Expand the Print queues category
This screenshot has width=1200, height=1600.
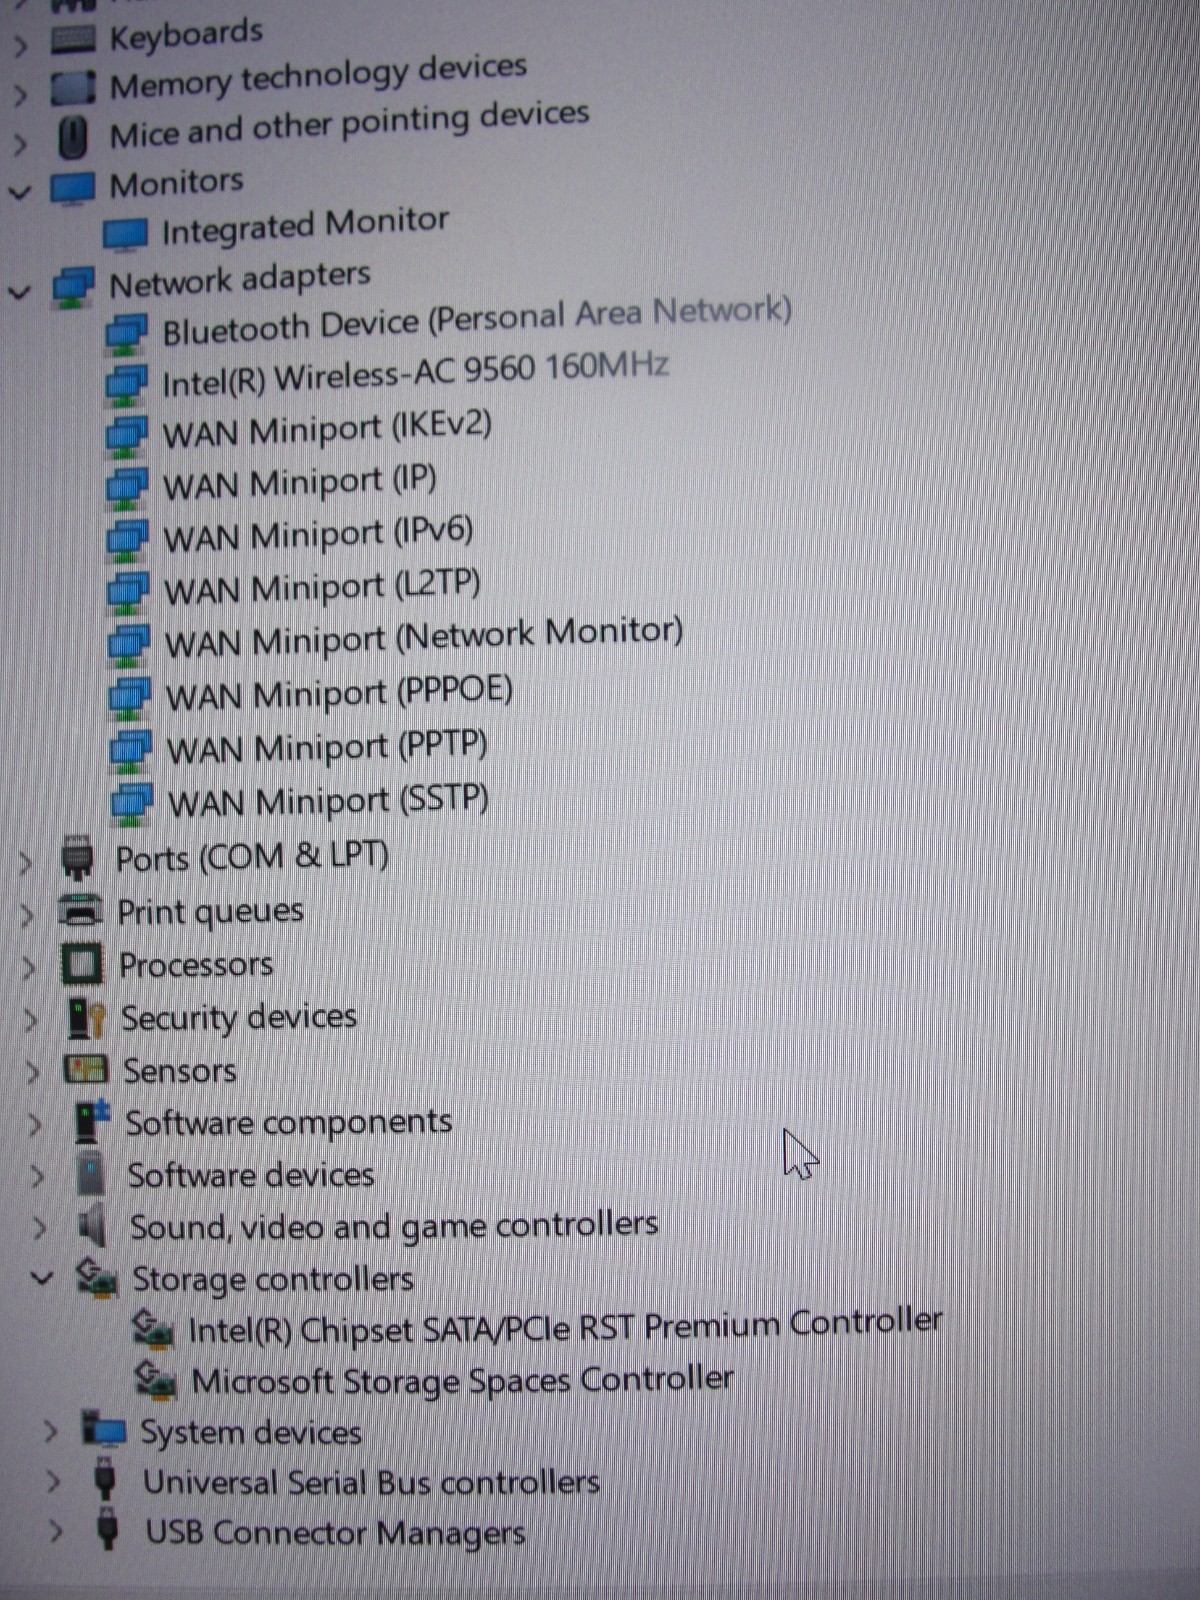[28, 914]
